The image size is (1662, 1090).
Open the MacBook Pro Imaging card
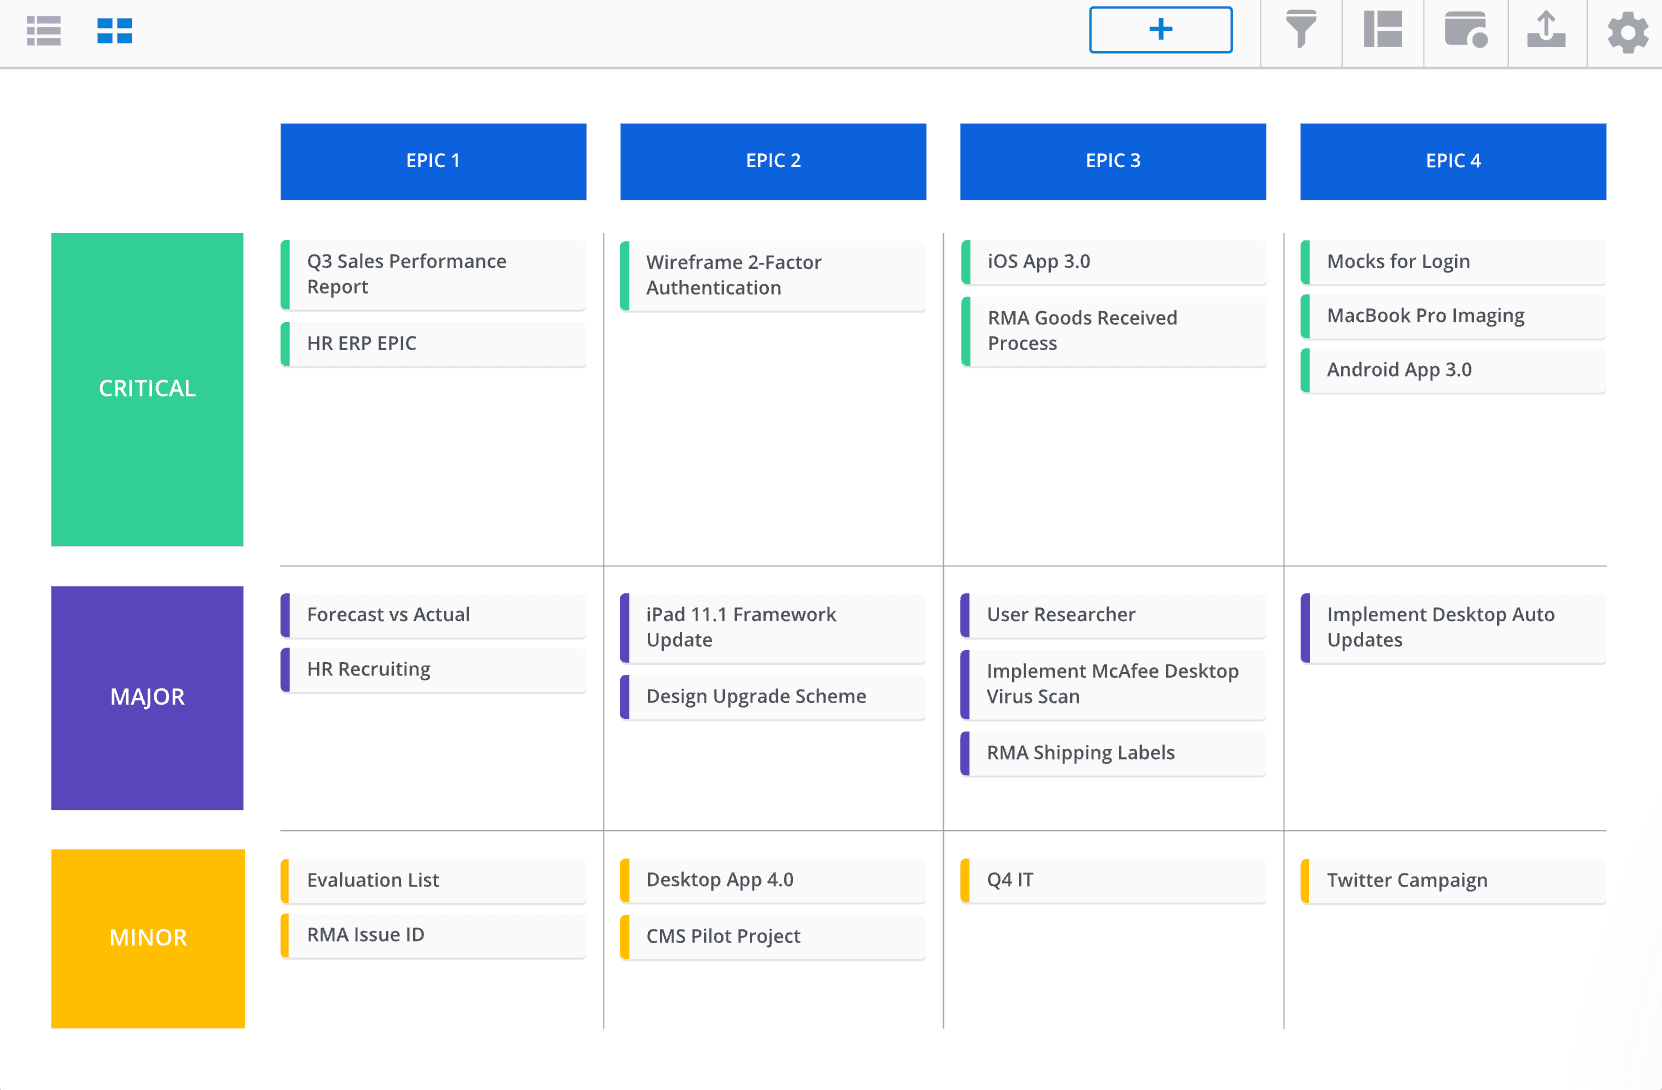click(x=1453, y=316)
